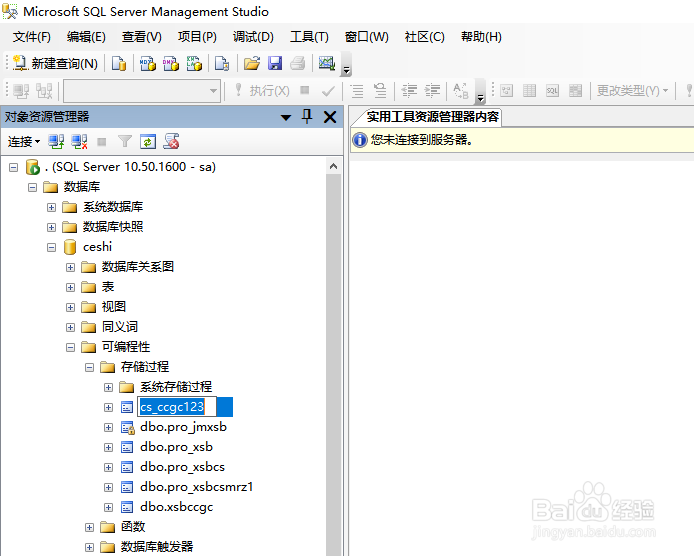Collapse the SQL Server 10.50.1600 server node
694x556 pixels.
14,167
